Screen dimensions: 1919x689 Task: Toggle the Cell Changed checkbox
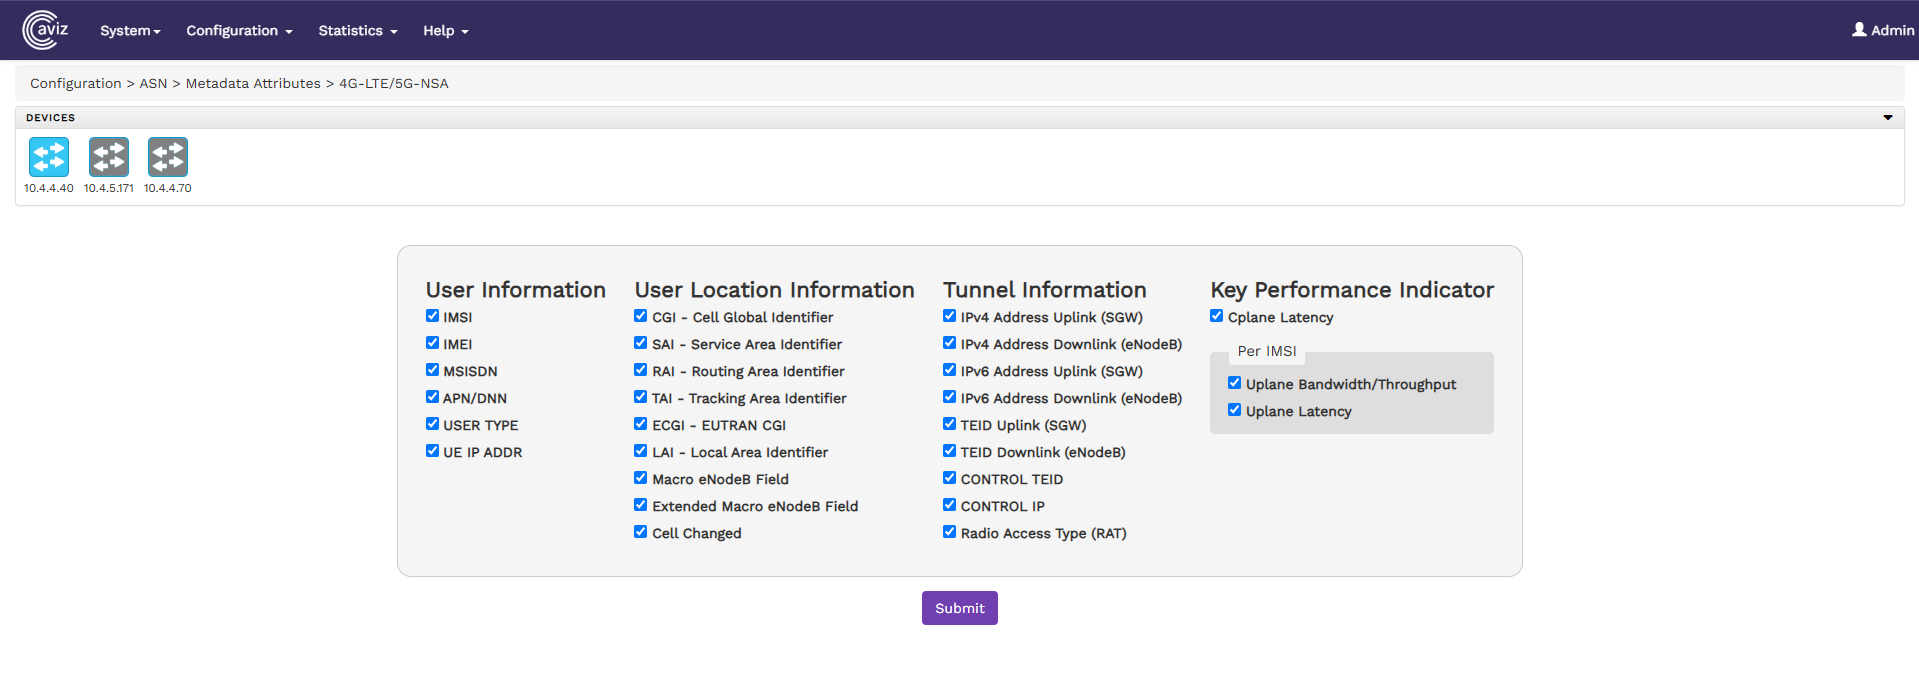point(641,532)
